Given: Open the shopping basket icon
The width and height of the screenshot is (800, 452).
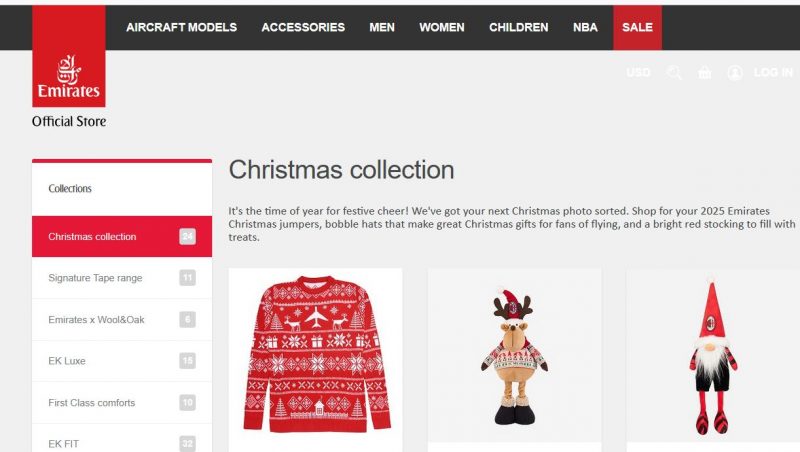Looking at the screenshot, I should [x=705, y=73].
